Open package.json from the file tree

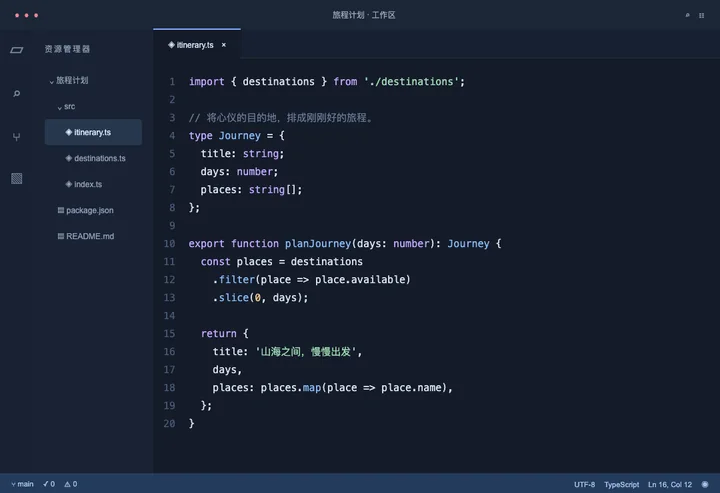click(93, 210)
